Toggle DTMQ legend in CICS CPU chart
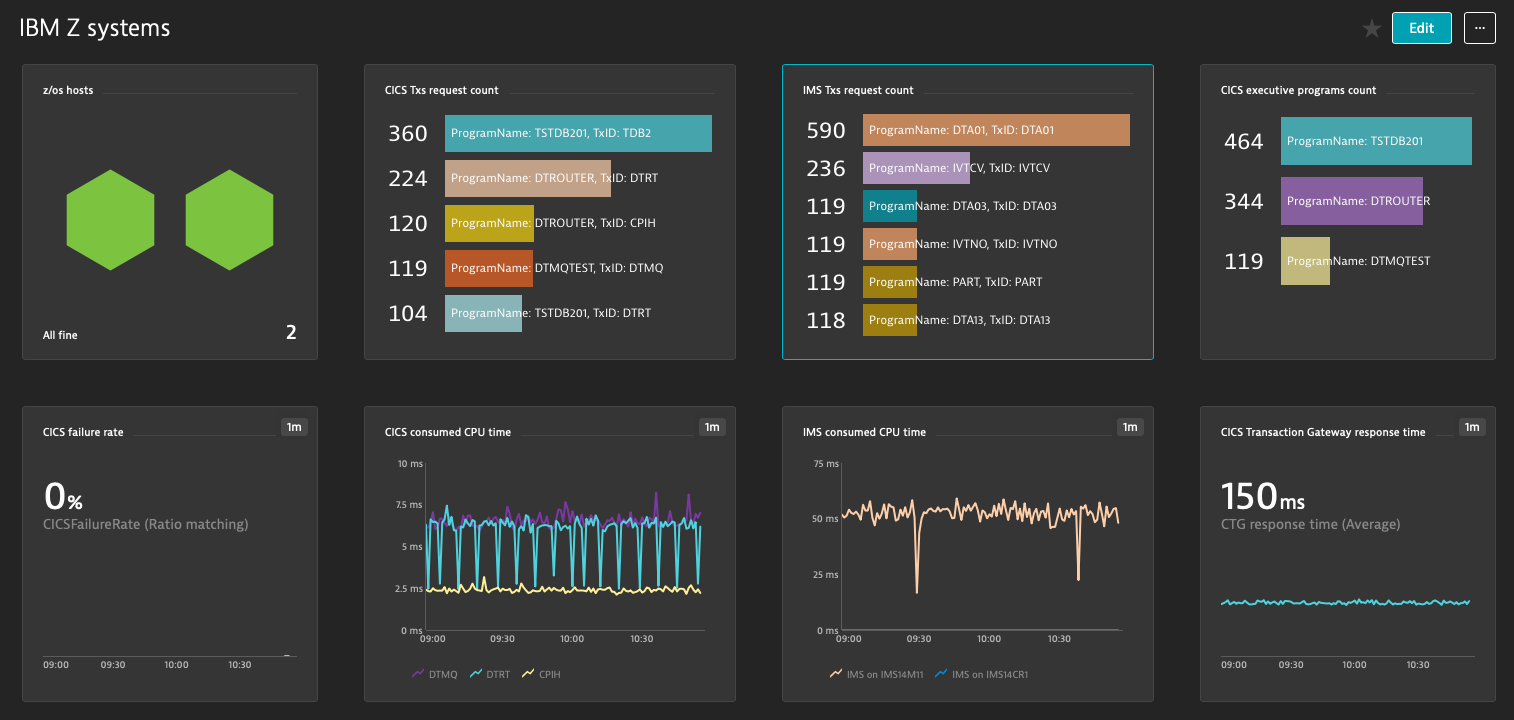 (x=434, y=674)
